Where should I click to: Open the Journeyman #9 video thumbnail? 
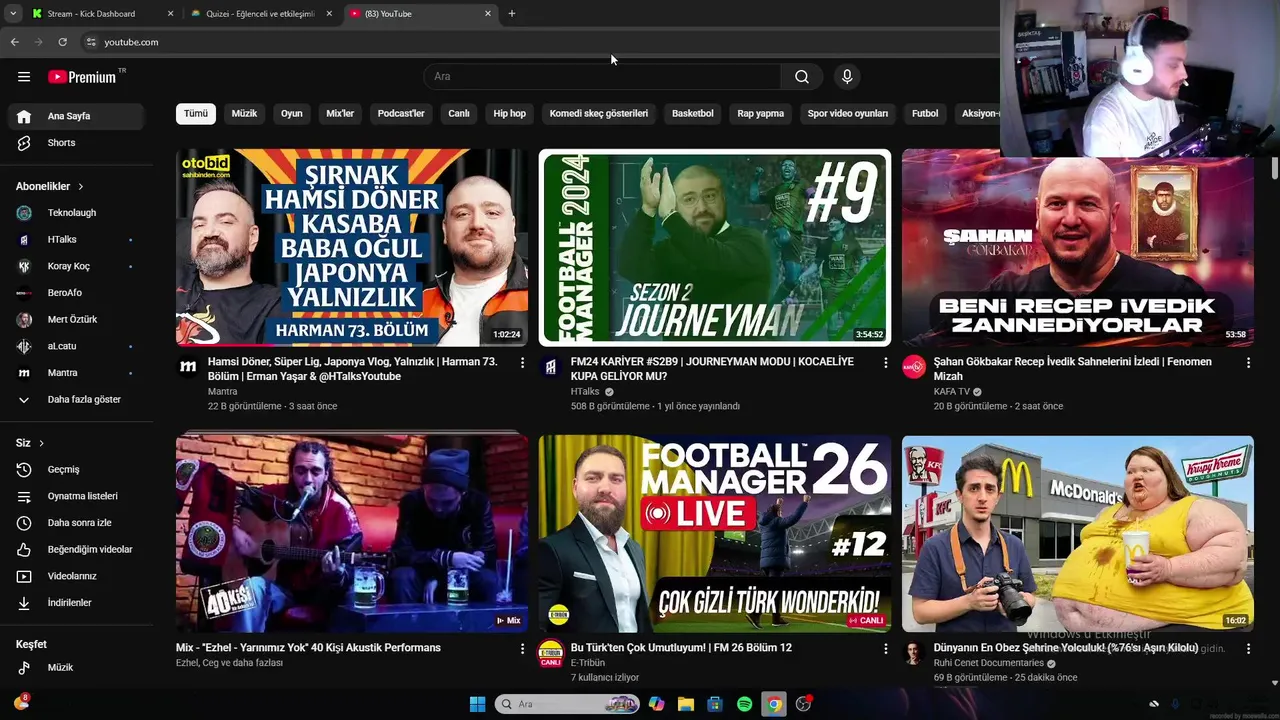pyautogui.click(x=715, y=248)
